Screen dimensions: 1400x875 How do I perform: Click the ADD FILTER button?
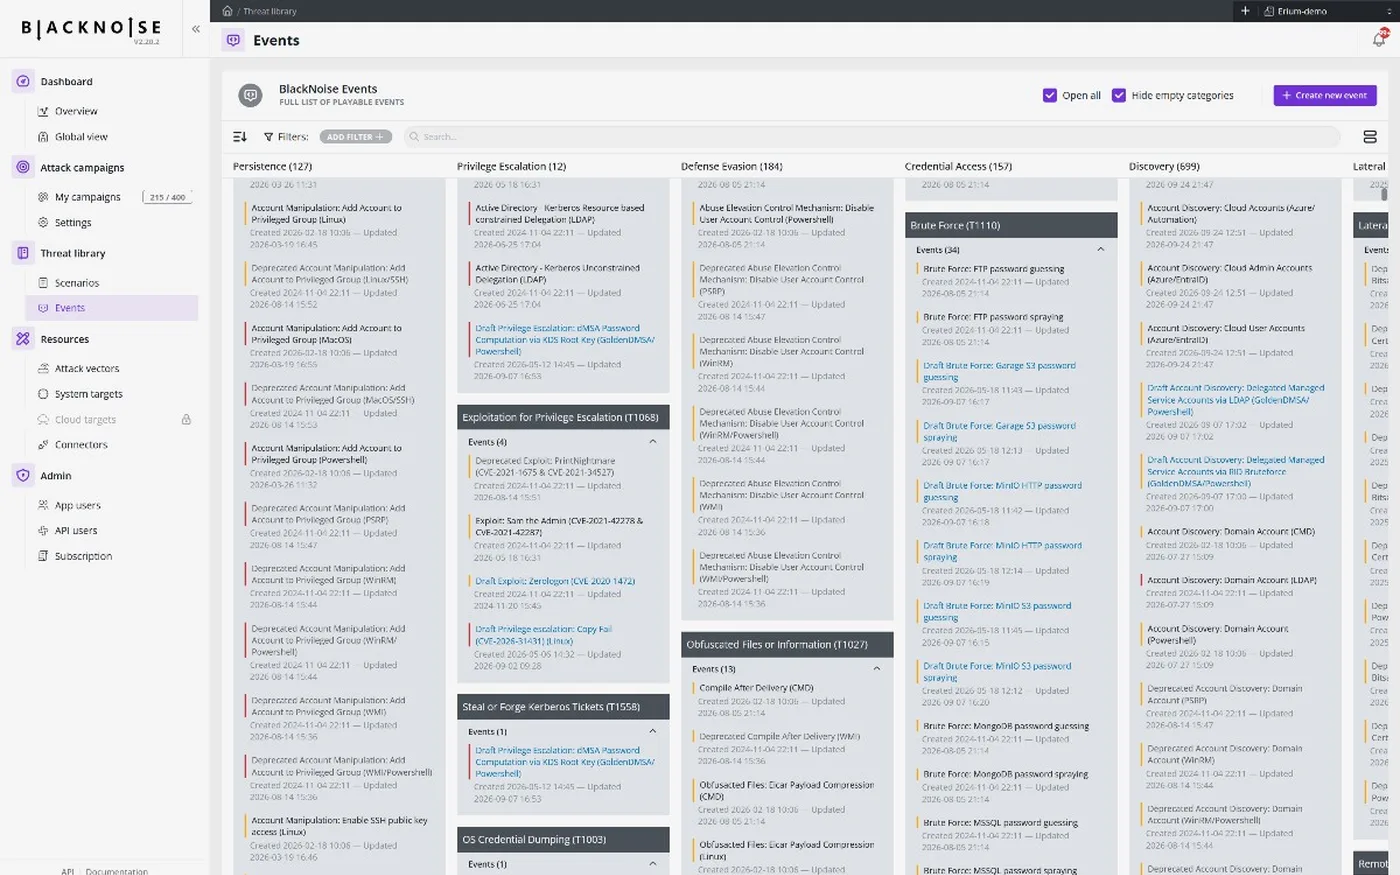point(355,137)
